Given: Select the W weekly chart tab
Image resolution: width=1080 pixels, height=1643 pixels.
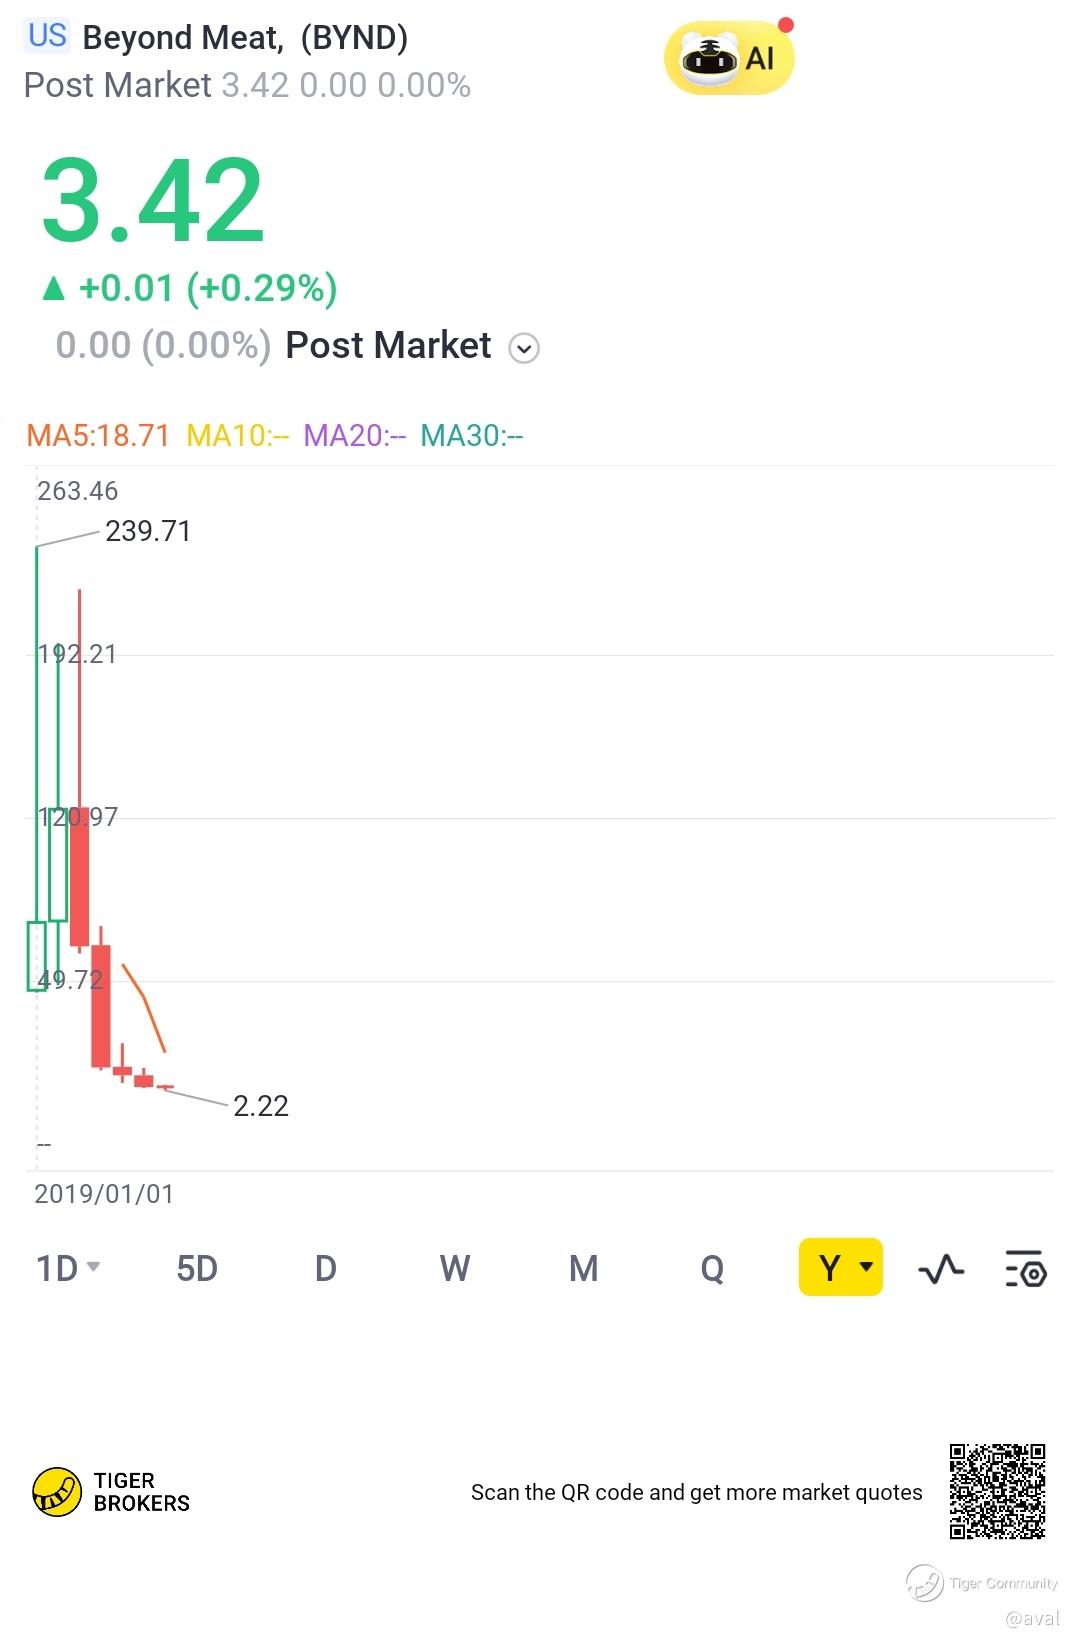Looking at the screenshot, I should tap(454, 1268).
